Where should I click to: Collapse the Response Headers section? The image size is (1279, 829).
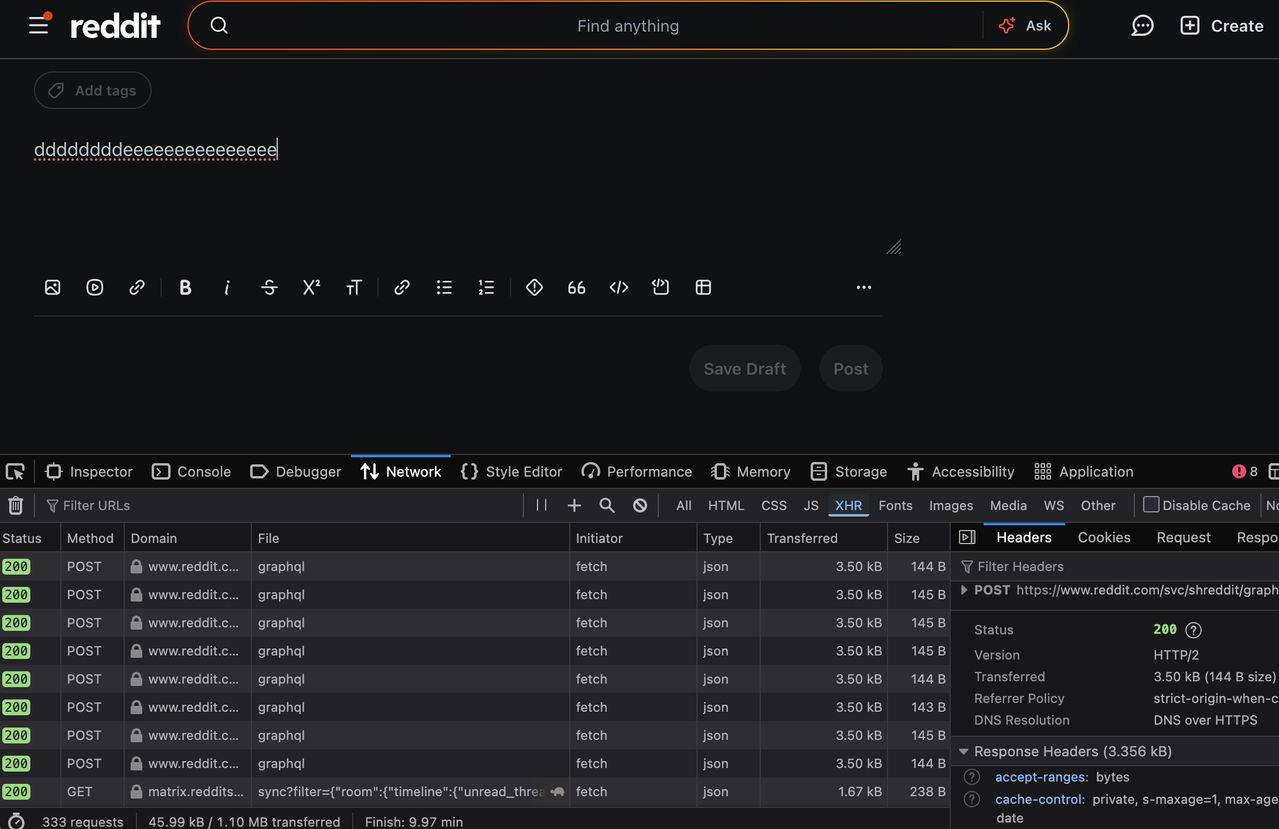(x=964, y=751)
